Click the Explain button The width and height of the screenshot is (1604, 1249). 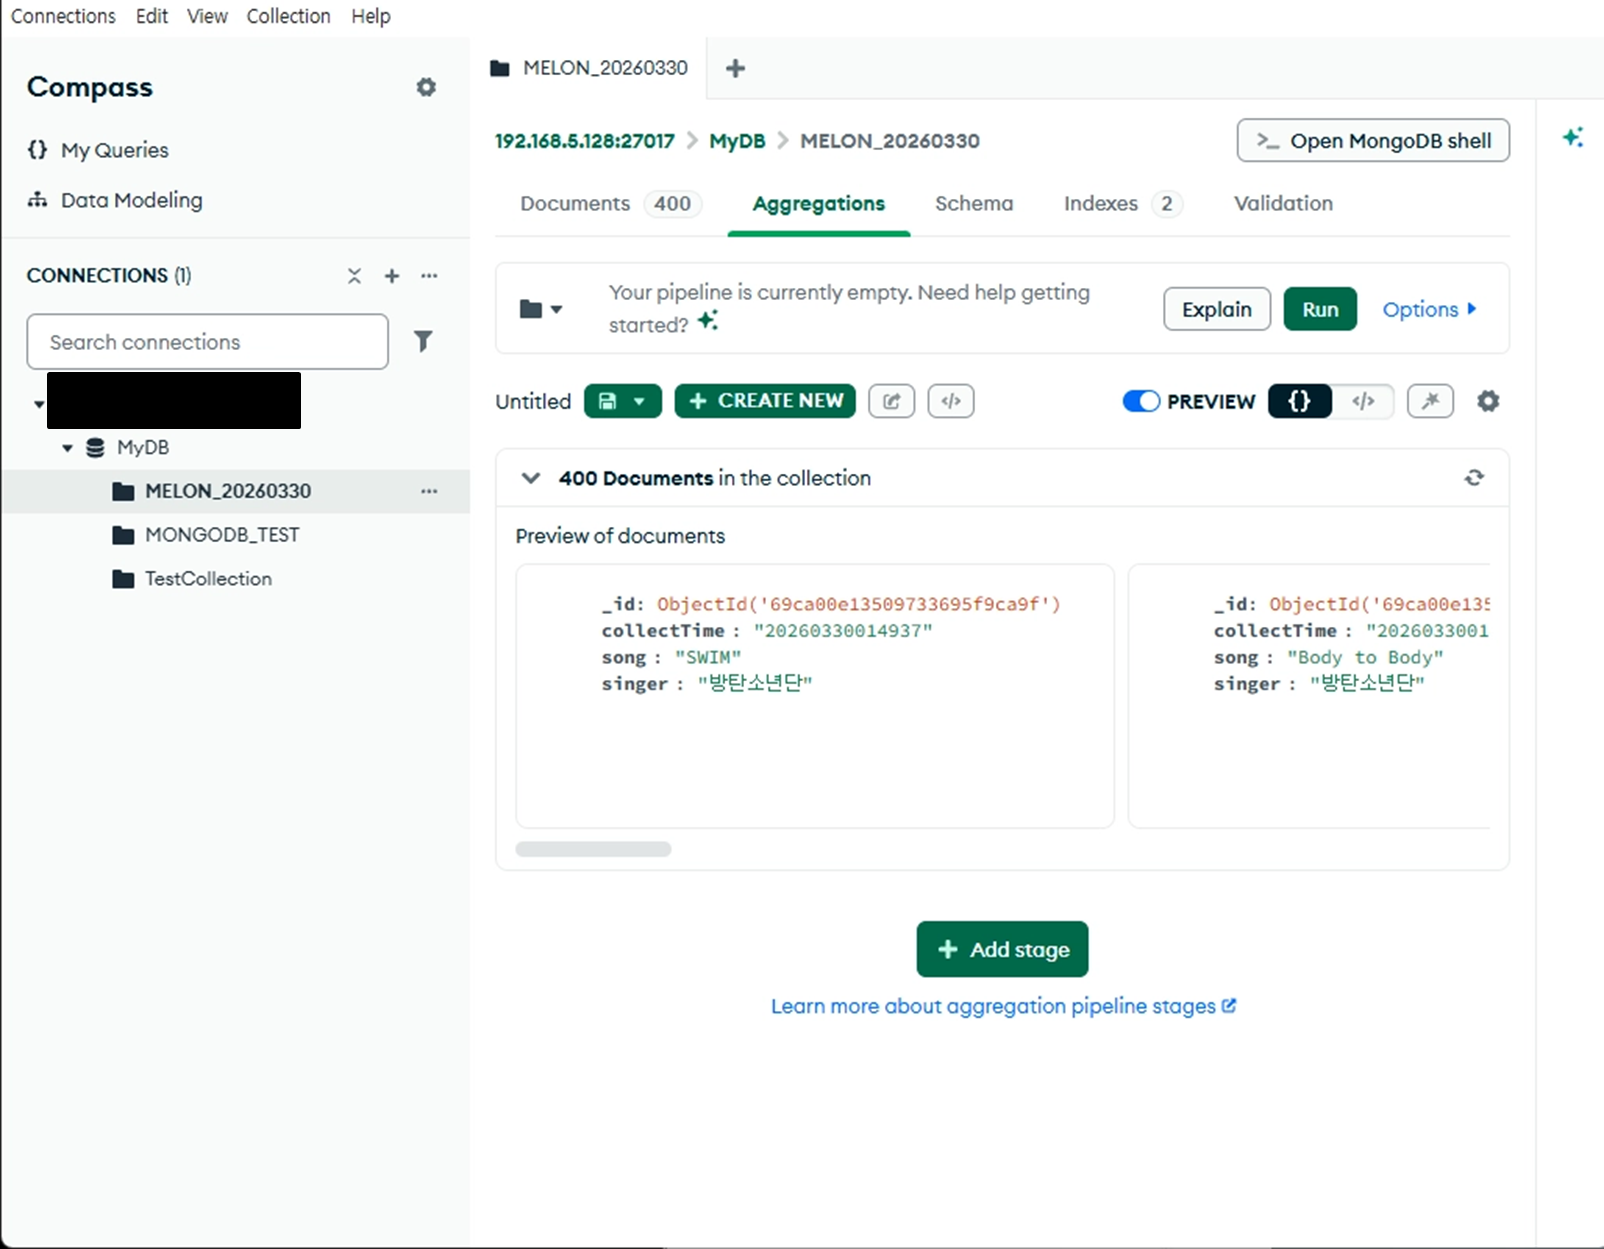(1217, 309)
